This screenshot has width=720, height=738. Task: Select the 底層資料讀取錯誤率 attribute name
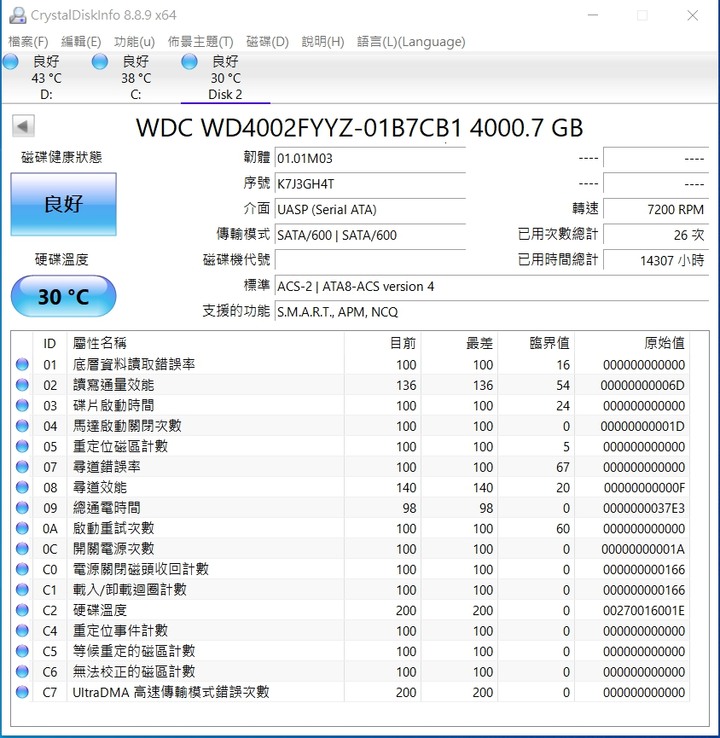[134, 364]
